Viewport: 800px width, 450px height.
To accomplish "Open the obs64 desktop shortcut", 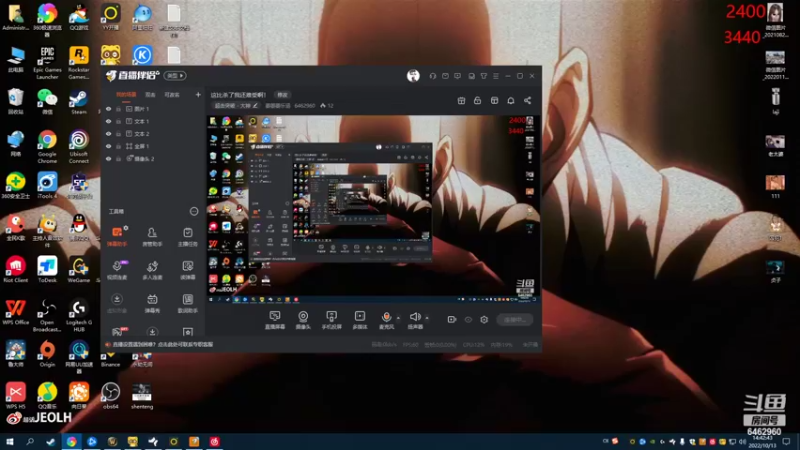I will click(x=111, y=396).
